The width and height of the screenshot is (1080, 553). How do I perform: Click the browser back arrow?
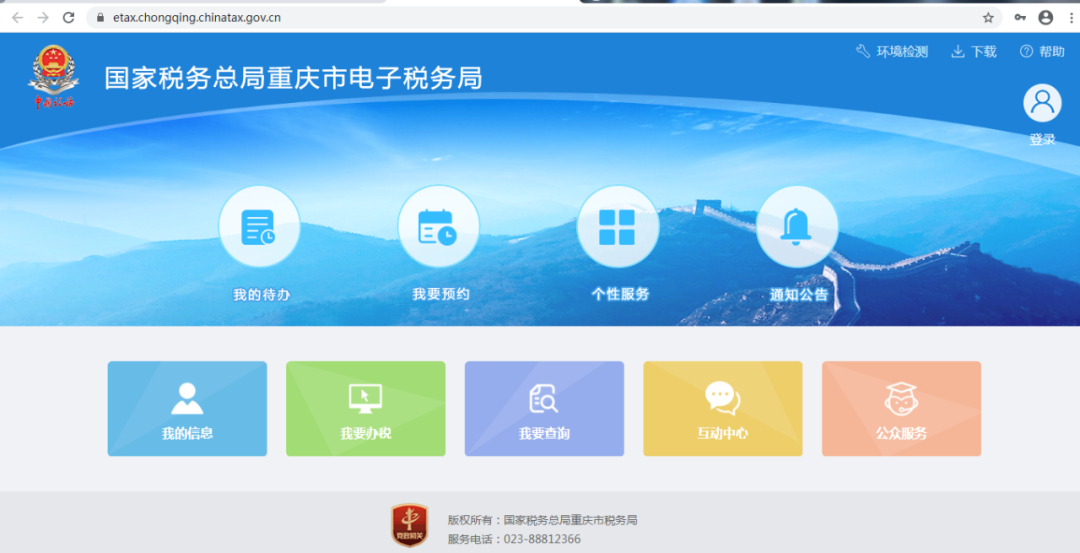(18, 18)
